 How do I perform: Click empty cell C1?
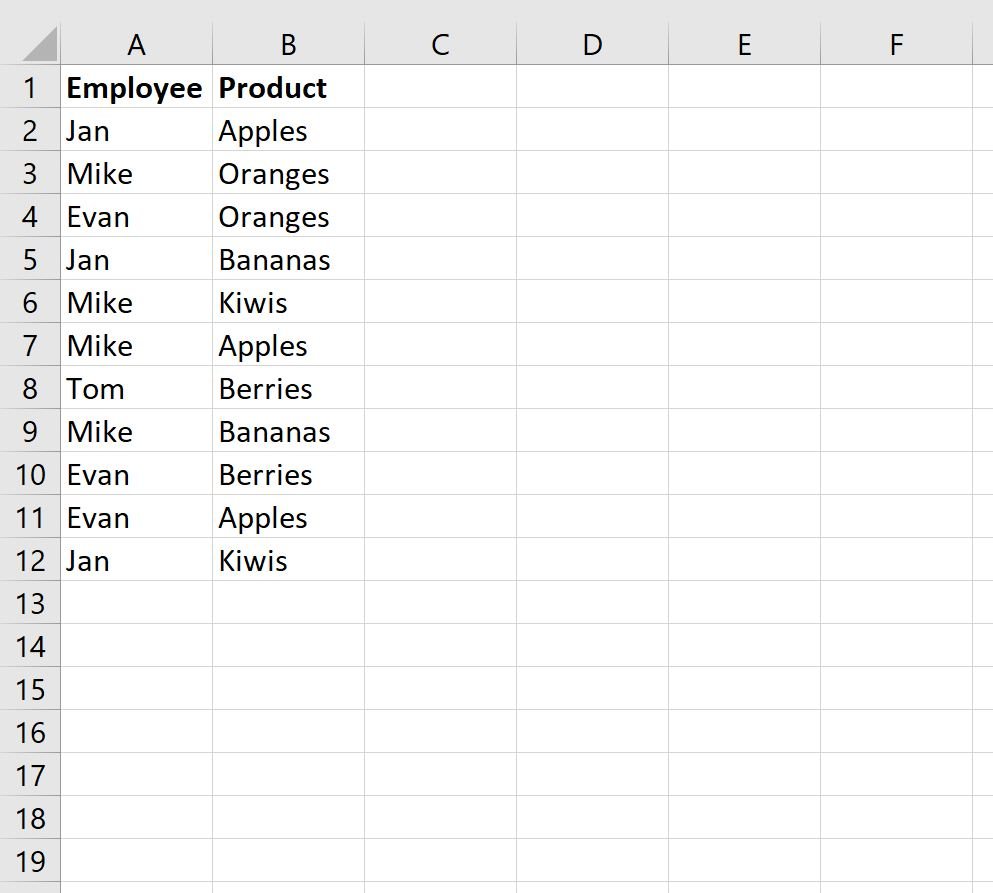point(440,87)
